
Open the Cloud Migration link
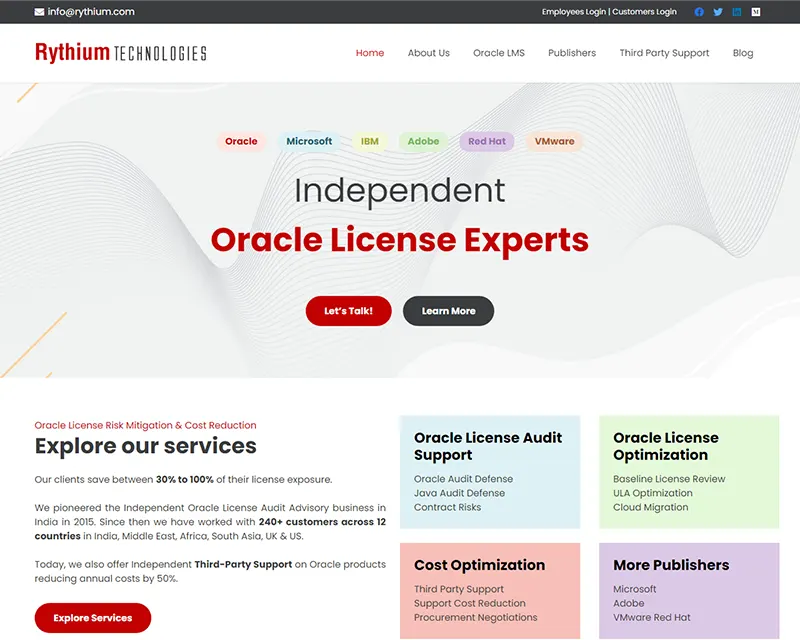(x=651, y=507)
